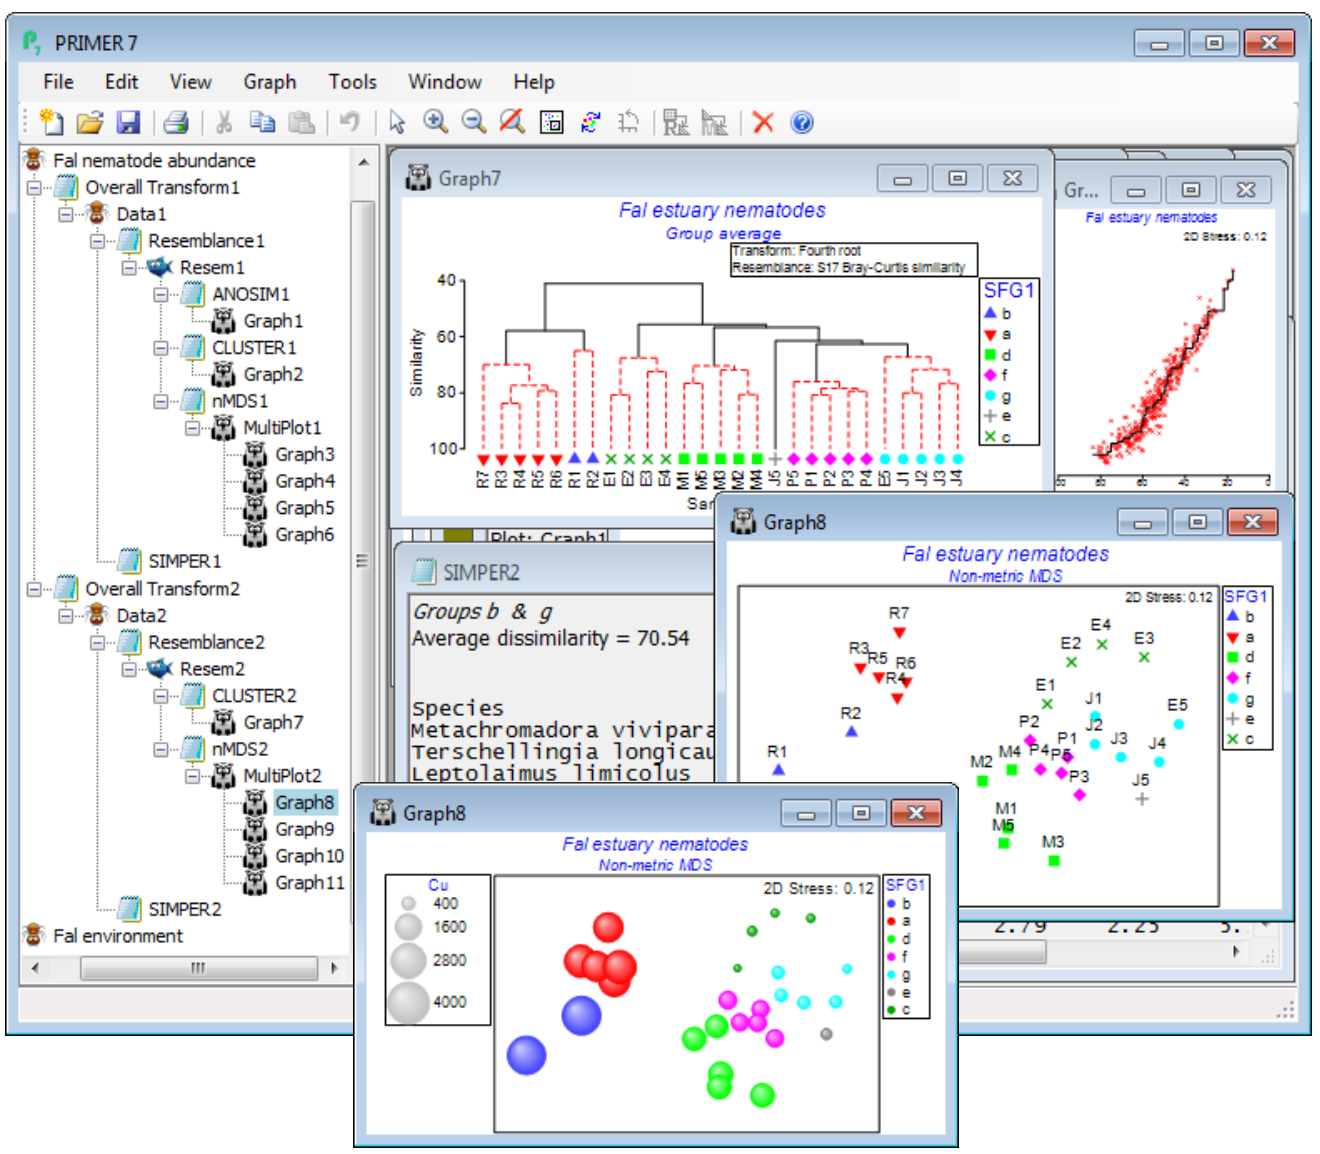The width and height of the screenshot is (1320, 1154).
Task: Click the colorful rotate graph icon
Action: (590, 122)
